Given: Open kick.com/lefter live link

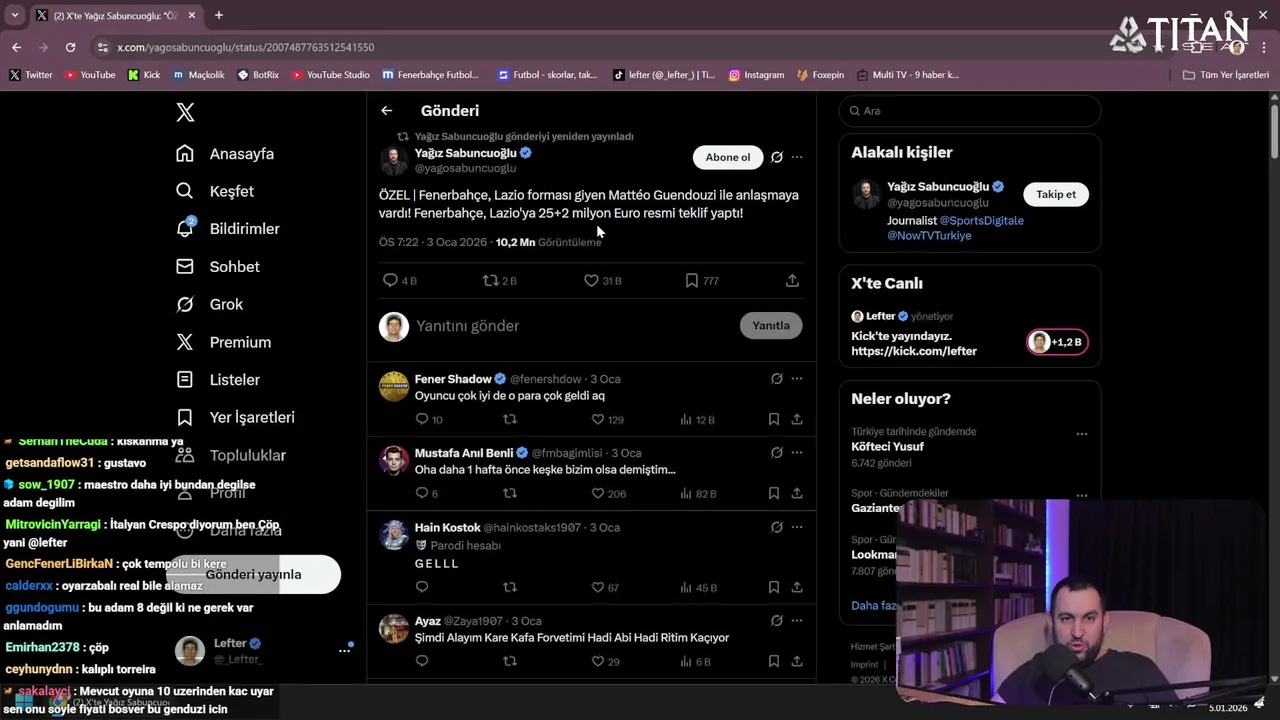Looking at the screenshot, I should (914, 351).
